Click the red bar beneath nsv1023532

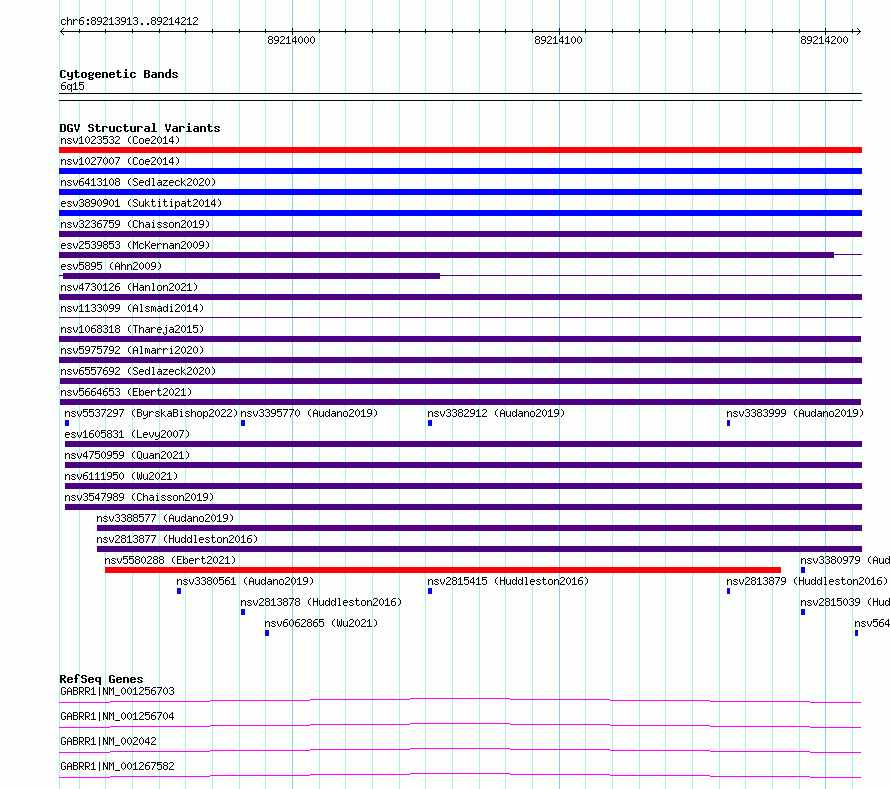(460, 150)
